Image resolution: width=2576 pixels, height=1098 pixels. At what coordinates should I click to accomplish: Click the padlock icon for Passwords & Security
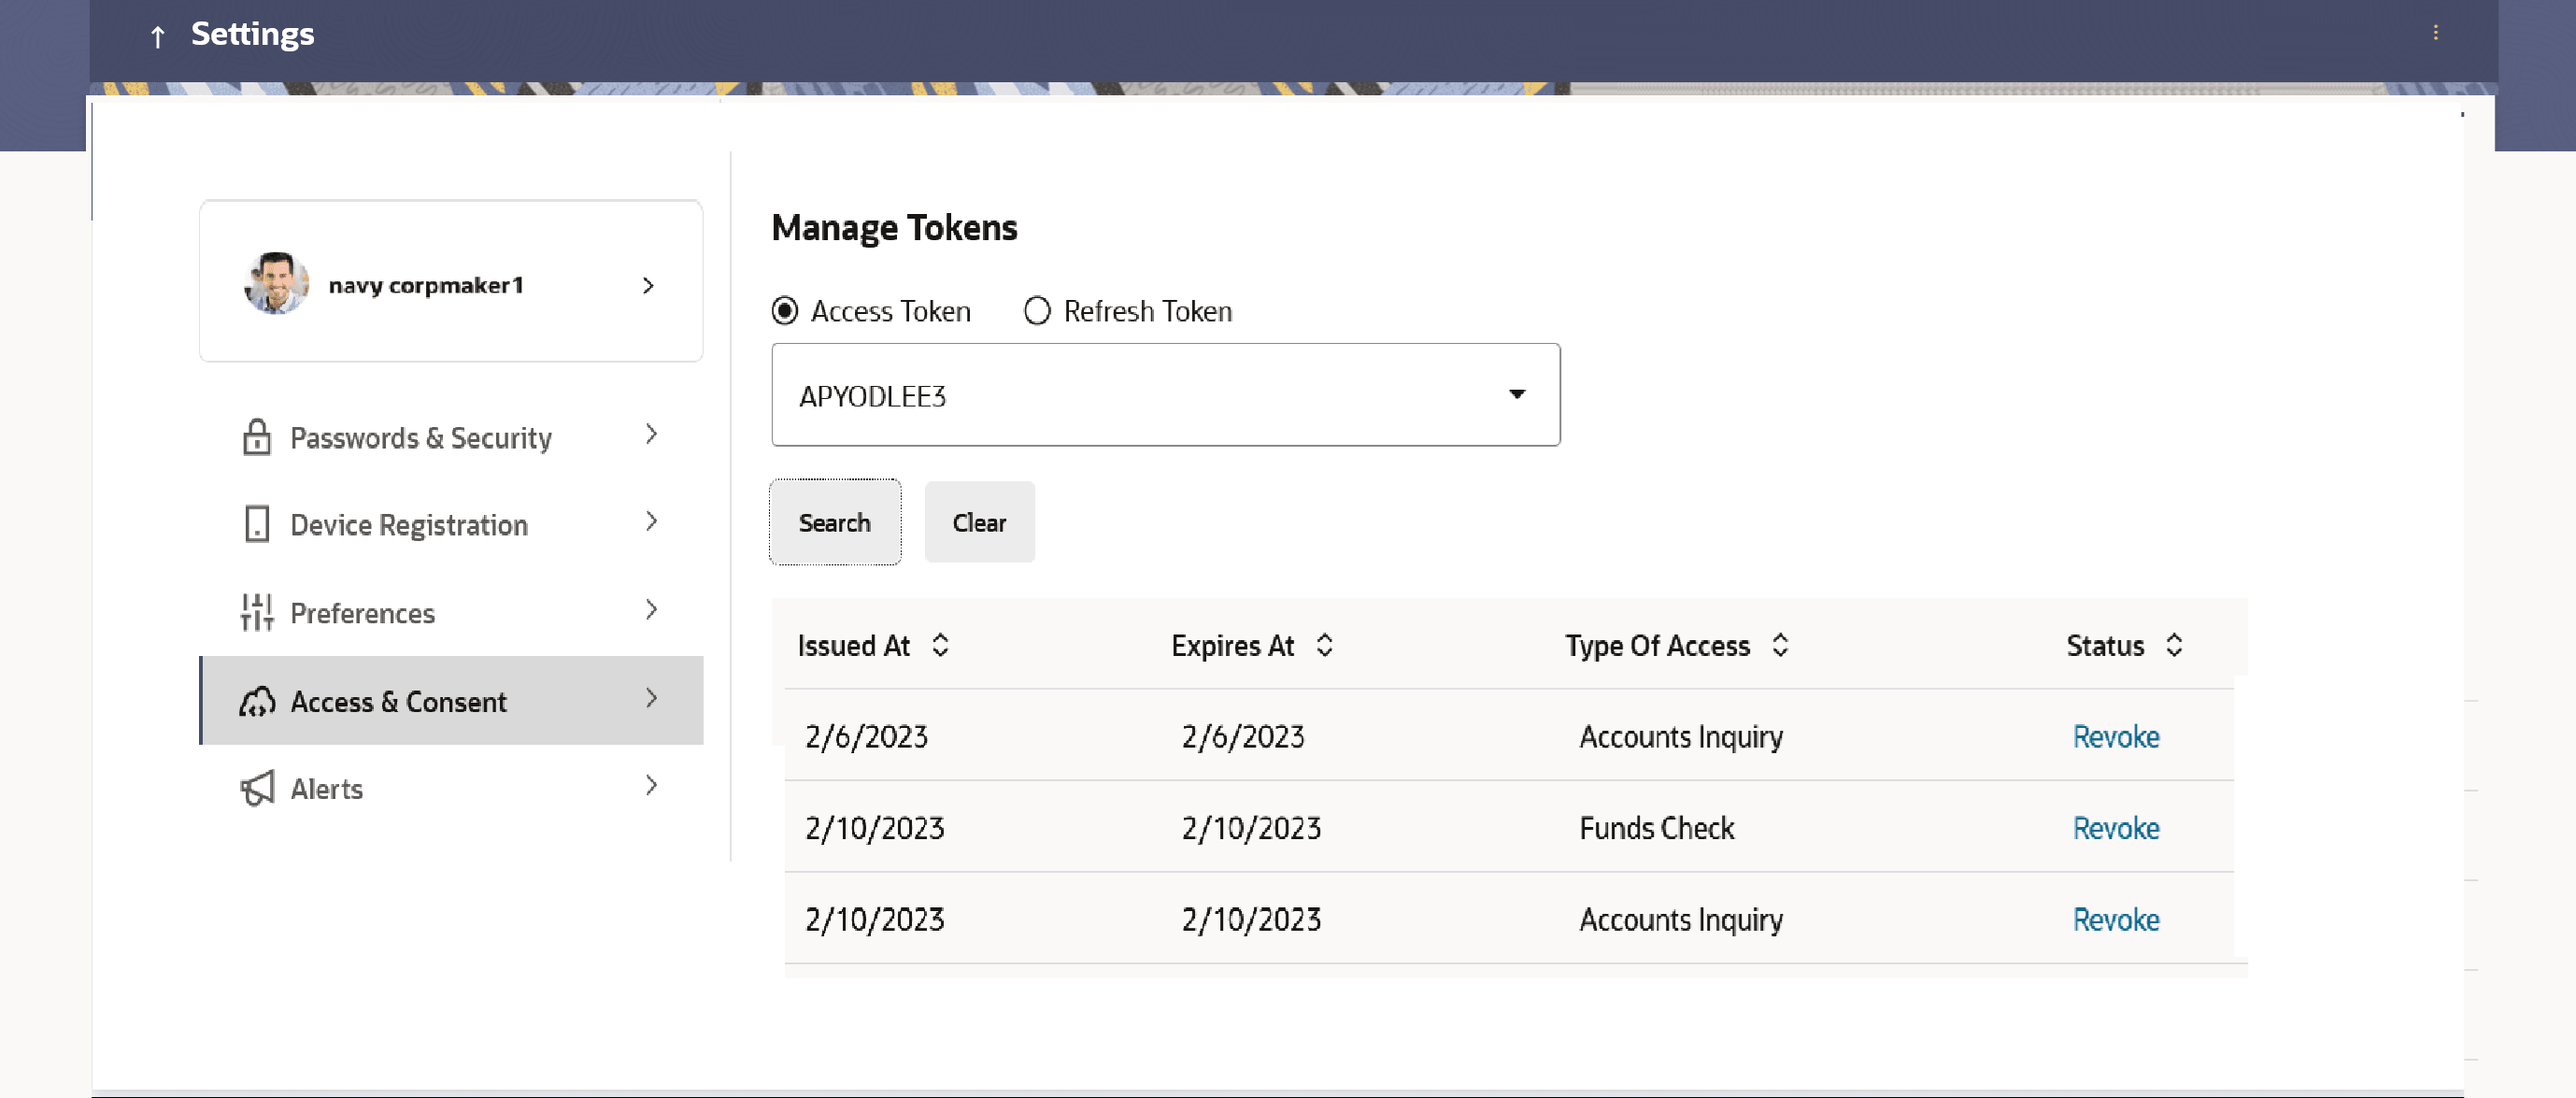[x=256, y=437]
